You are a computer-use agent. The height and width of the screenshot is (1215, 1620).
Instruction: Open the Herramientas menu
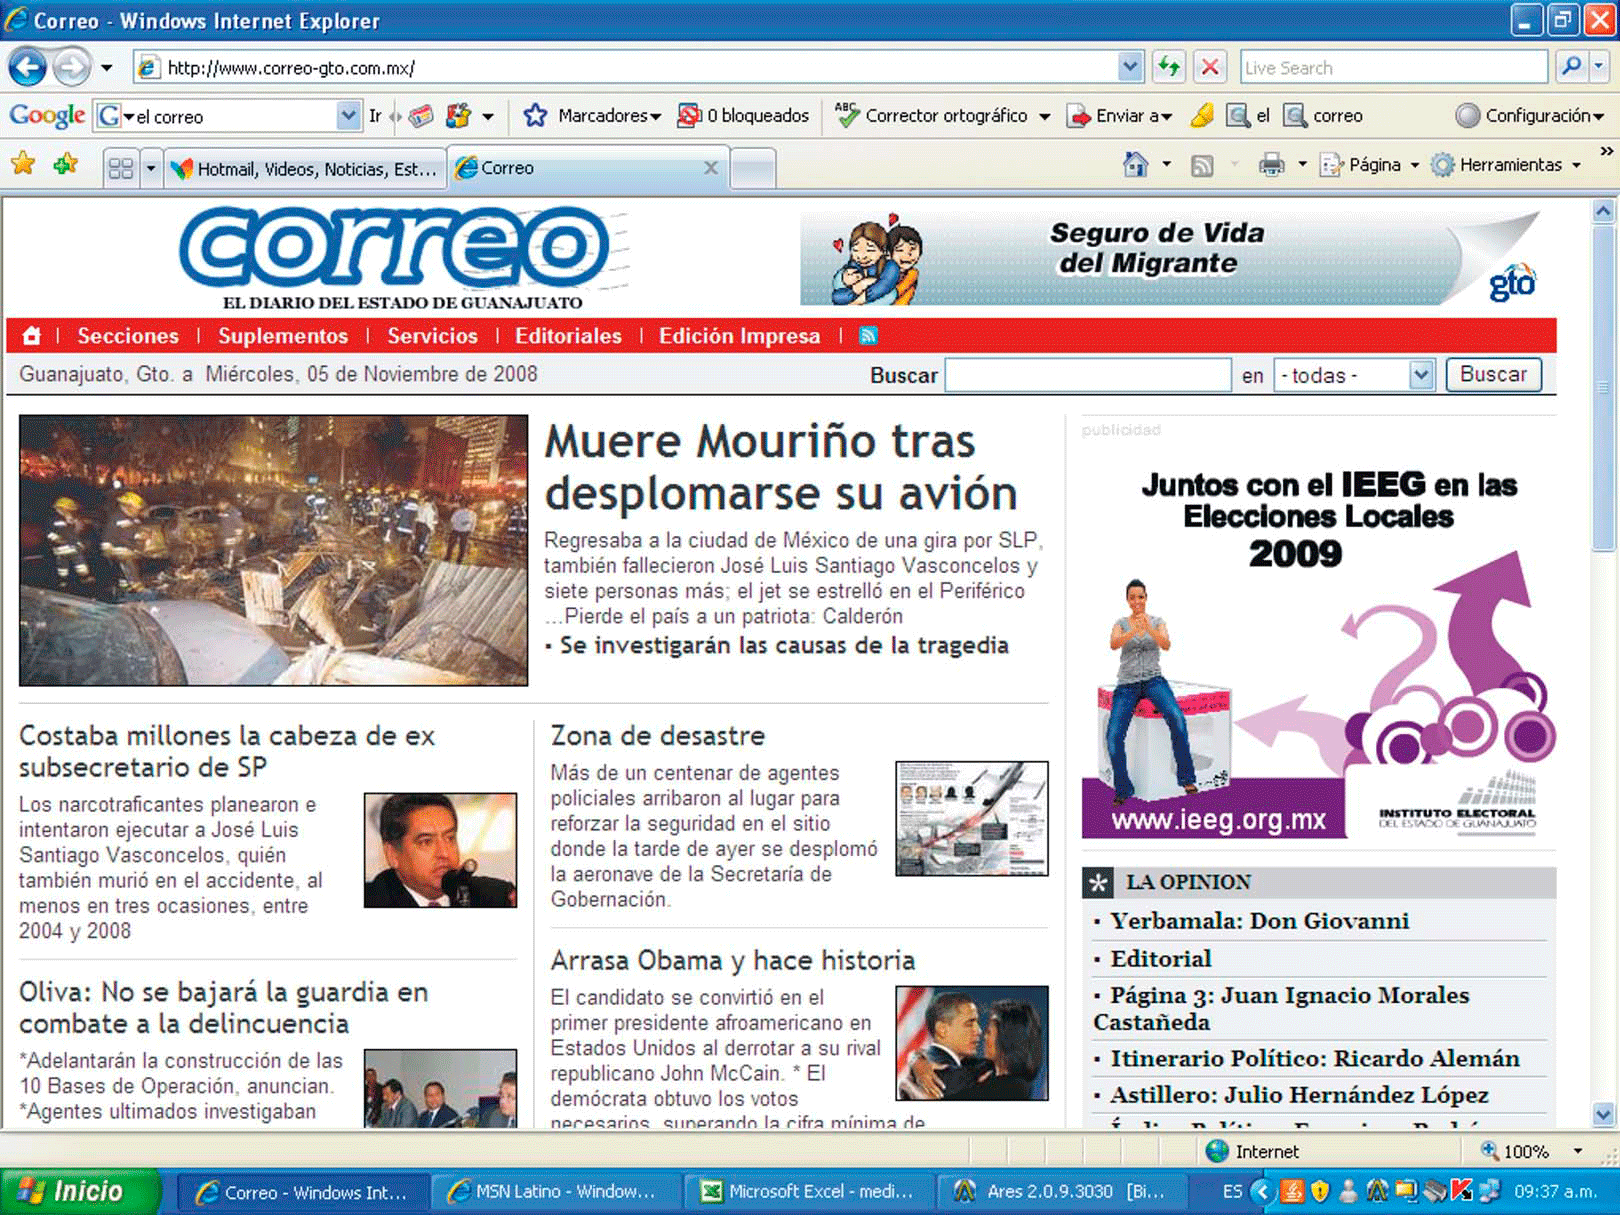[1506, 165]
